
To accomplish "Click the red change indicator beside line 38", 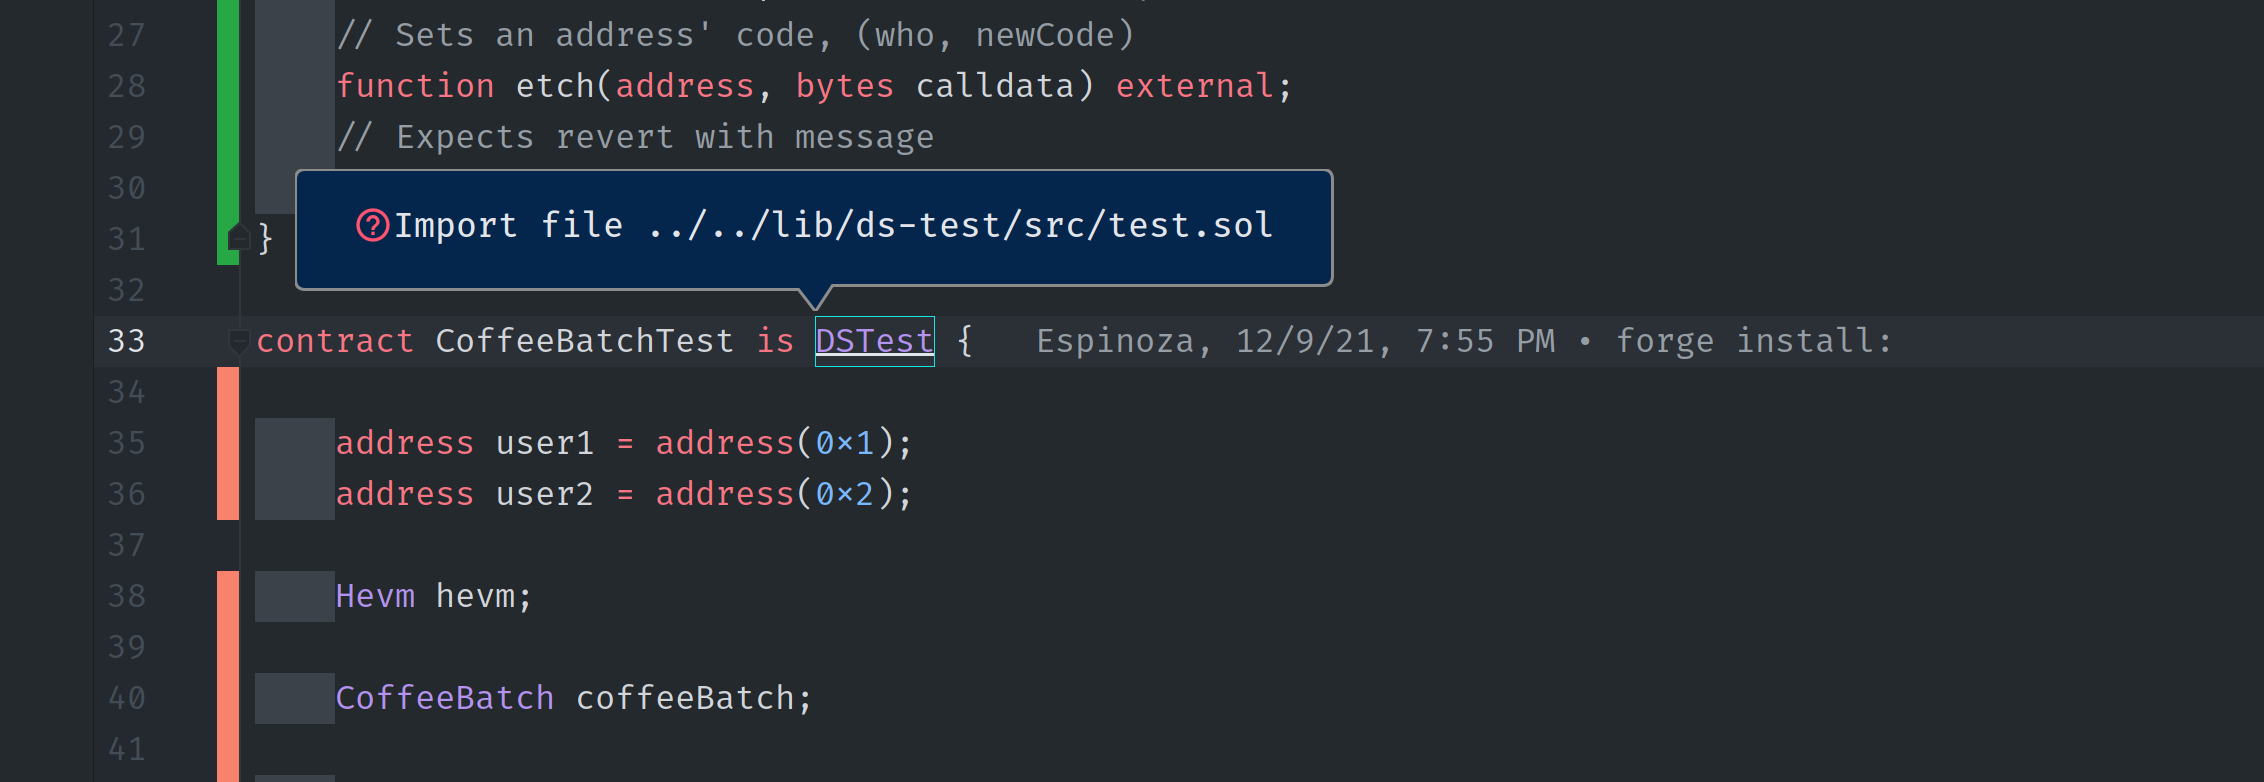I will pyautogui.click(x=227, y=596).
